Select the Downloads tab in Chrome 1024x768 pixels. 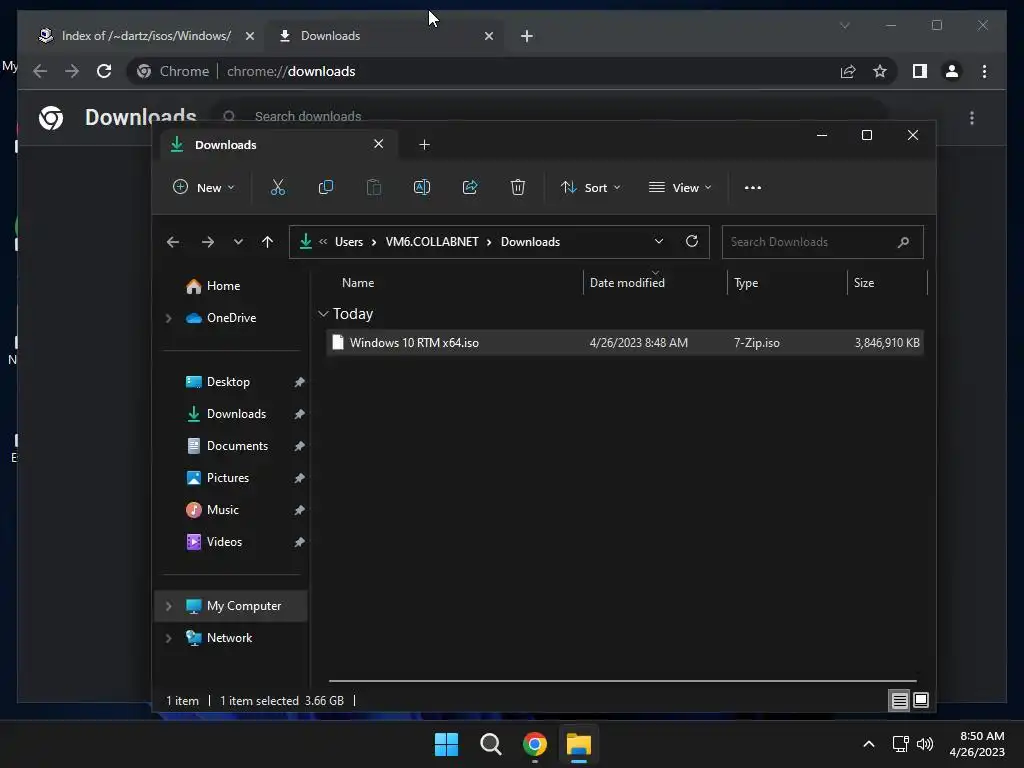(383, 36)
